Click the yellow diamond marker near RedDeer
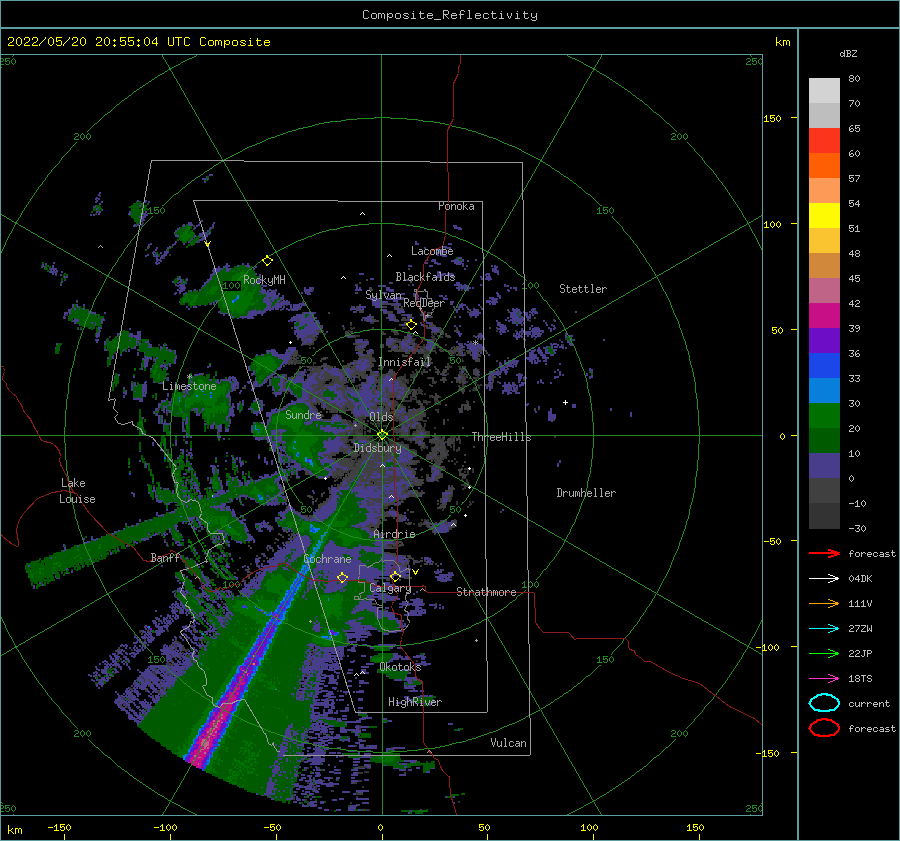The width and height of the screenshot is (900, 841). pos(411,325)
